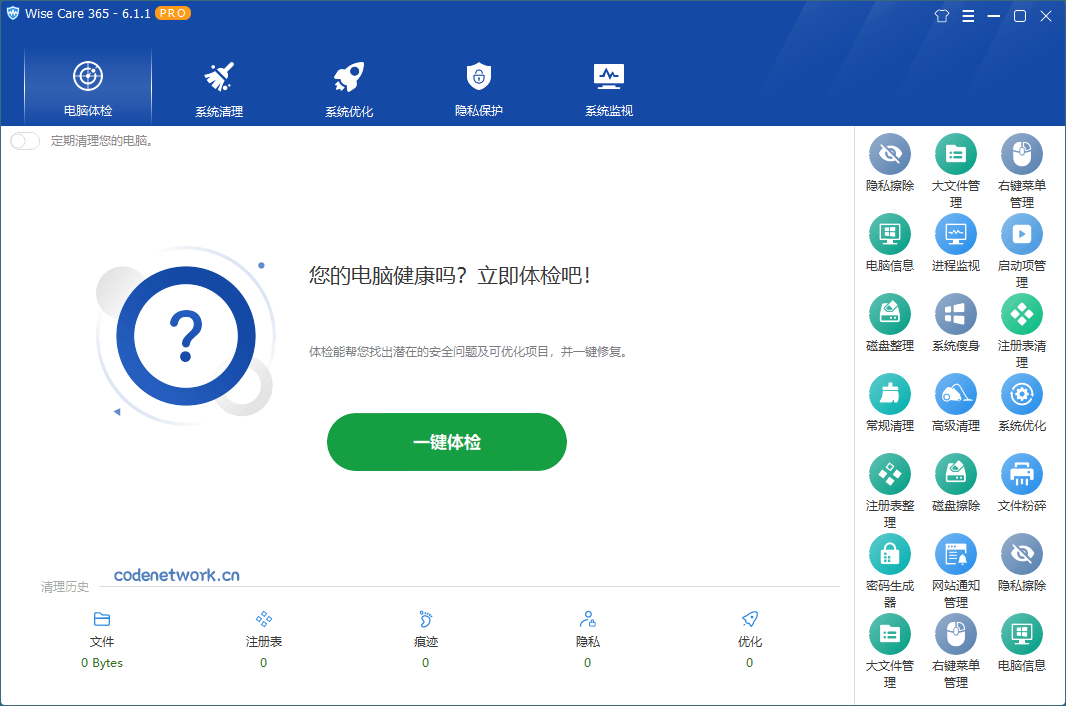The image size is (1066, 706).
Task: Click the 注册表清理 (Registry Cleaner) icon
Action: click(1021, 314)
